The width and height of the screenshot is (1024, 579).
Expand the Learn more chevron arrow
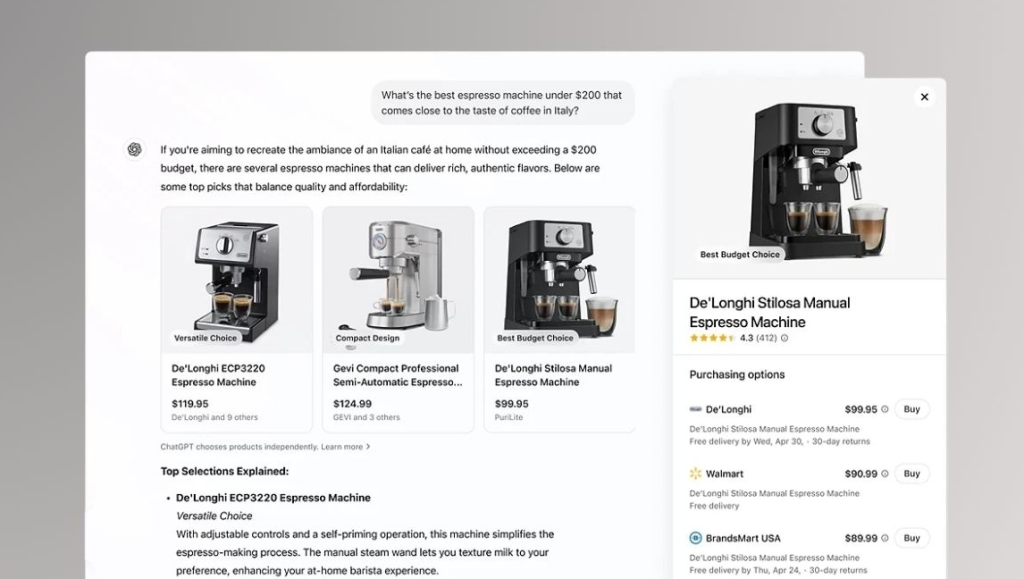368,447
